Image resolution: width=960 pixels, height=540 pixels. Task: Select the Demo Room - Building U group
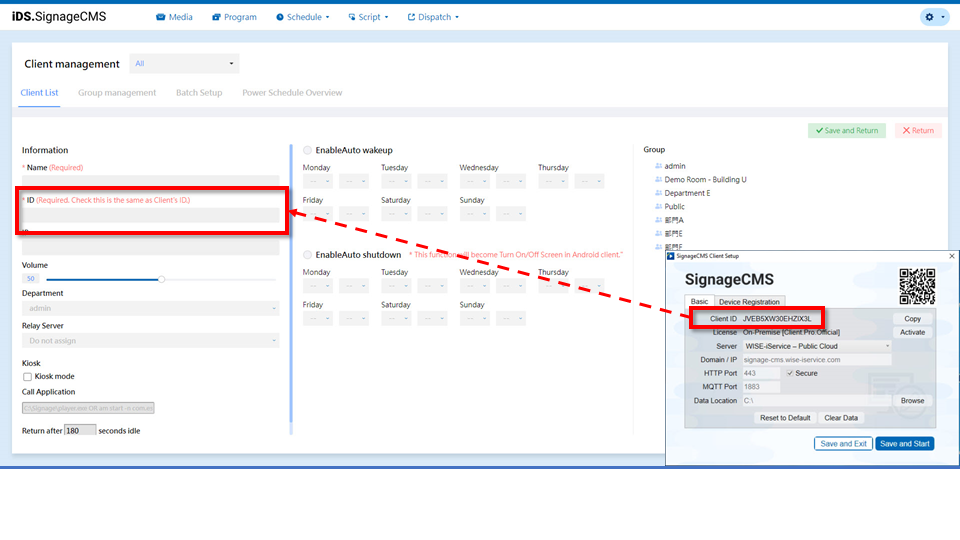click(705, 180)
